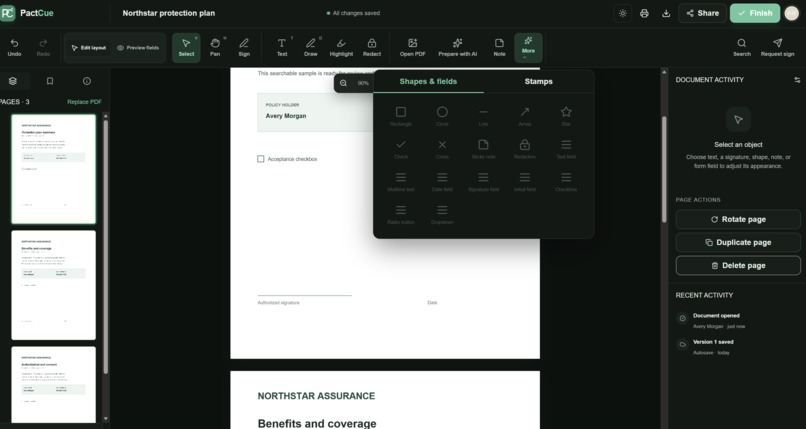Click the Delete page button

(x=738, y=266)
